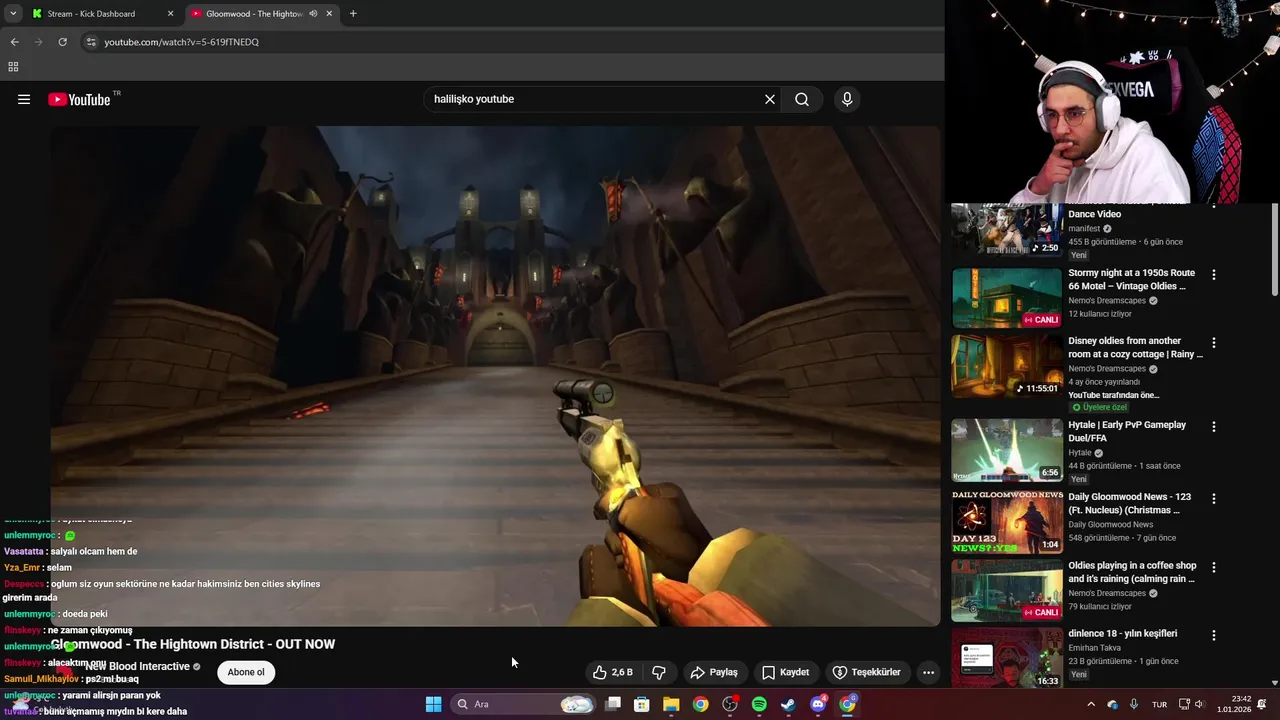The image size is (1280, 720).
Task: Click the Paylaş share button
Action: 714,672
